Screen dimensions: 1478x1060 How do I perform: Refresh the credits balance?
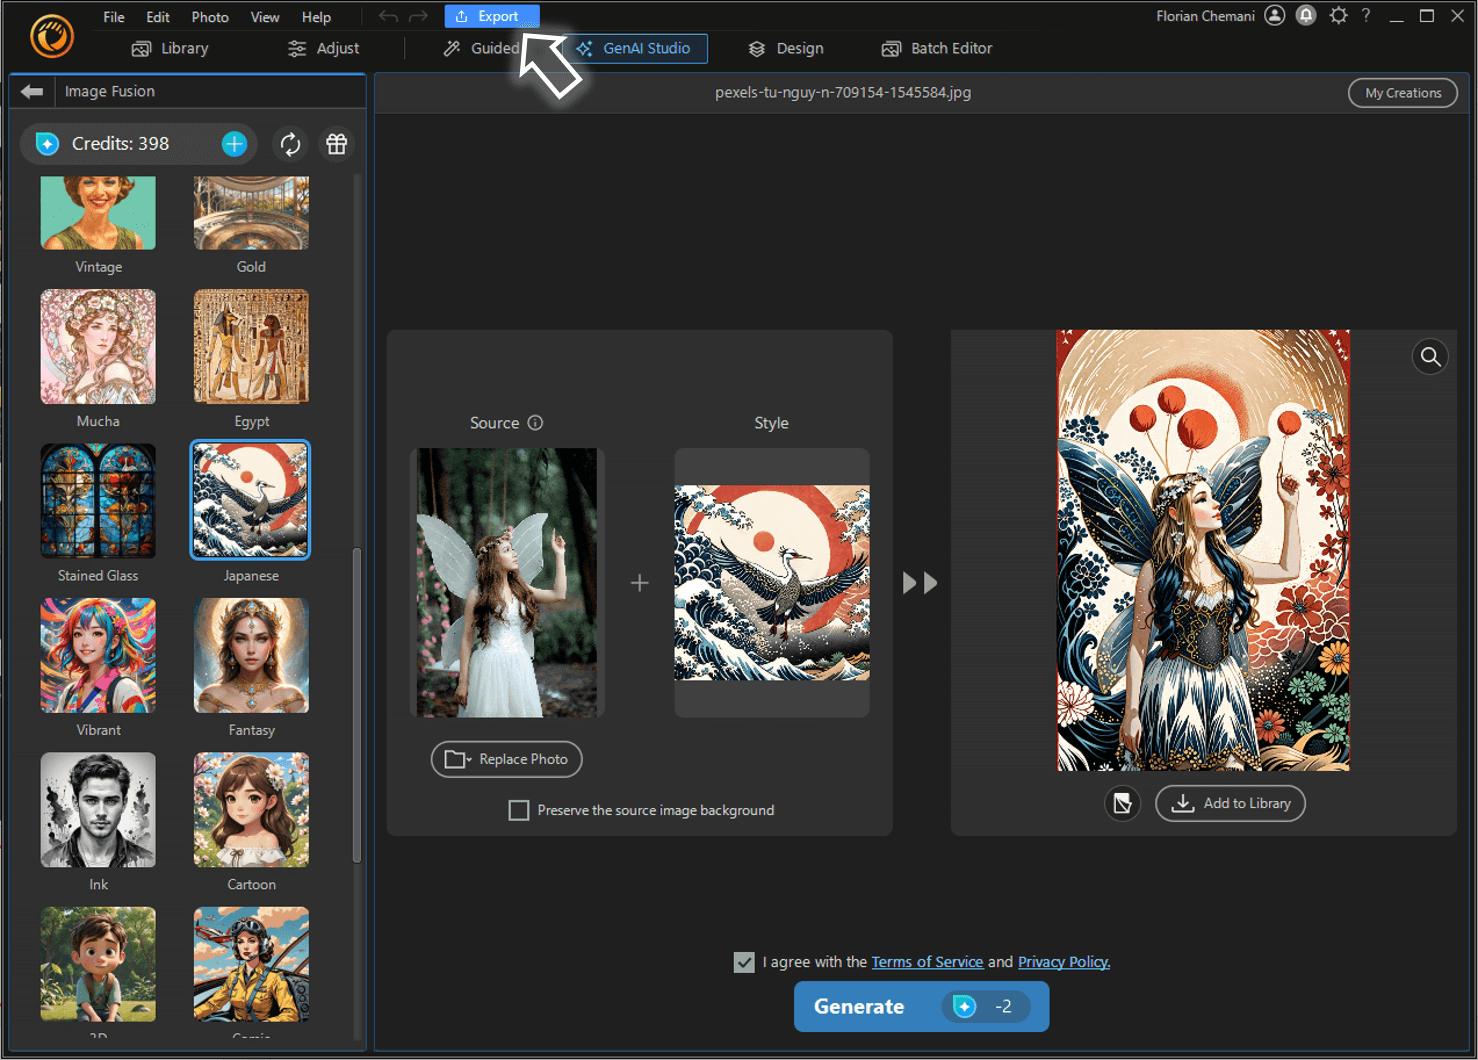[x=289, y=143]
